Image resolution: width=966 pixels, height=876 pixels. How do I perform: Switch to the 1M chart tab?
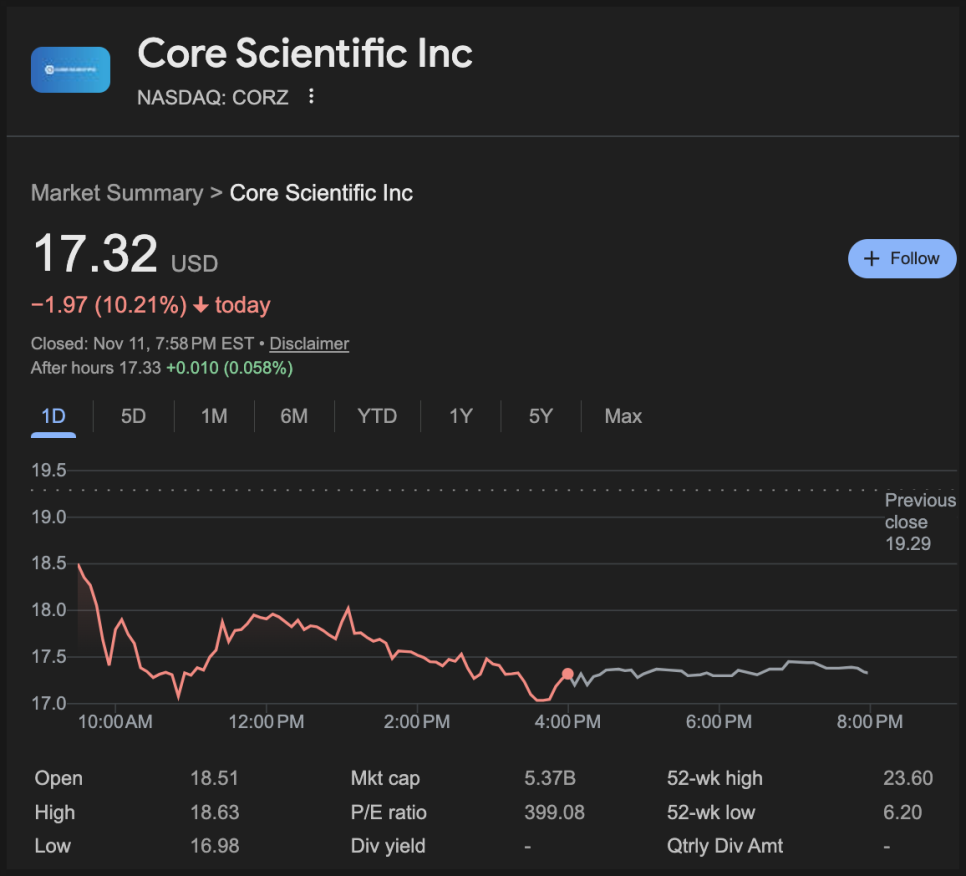click(214, 416)
